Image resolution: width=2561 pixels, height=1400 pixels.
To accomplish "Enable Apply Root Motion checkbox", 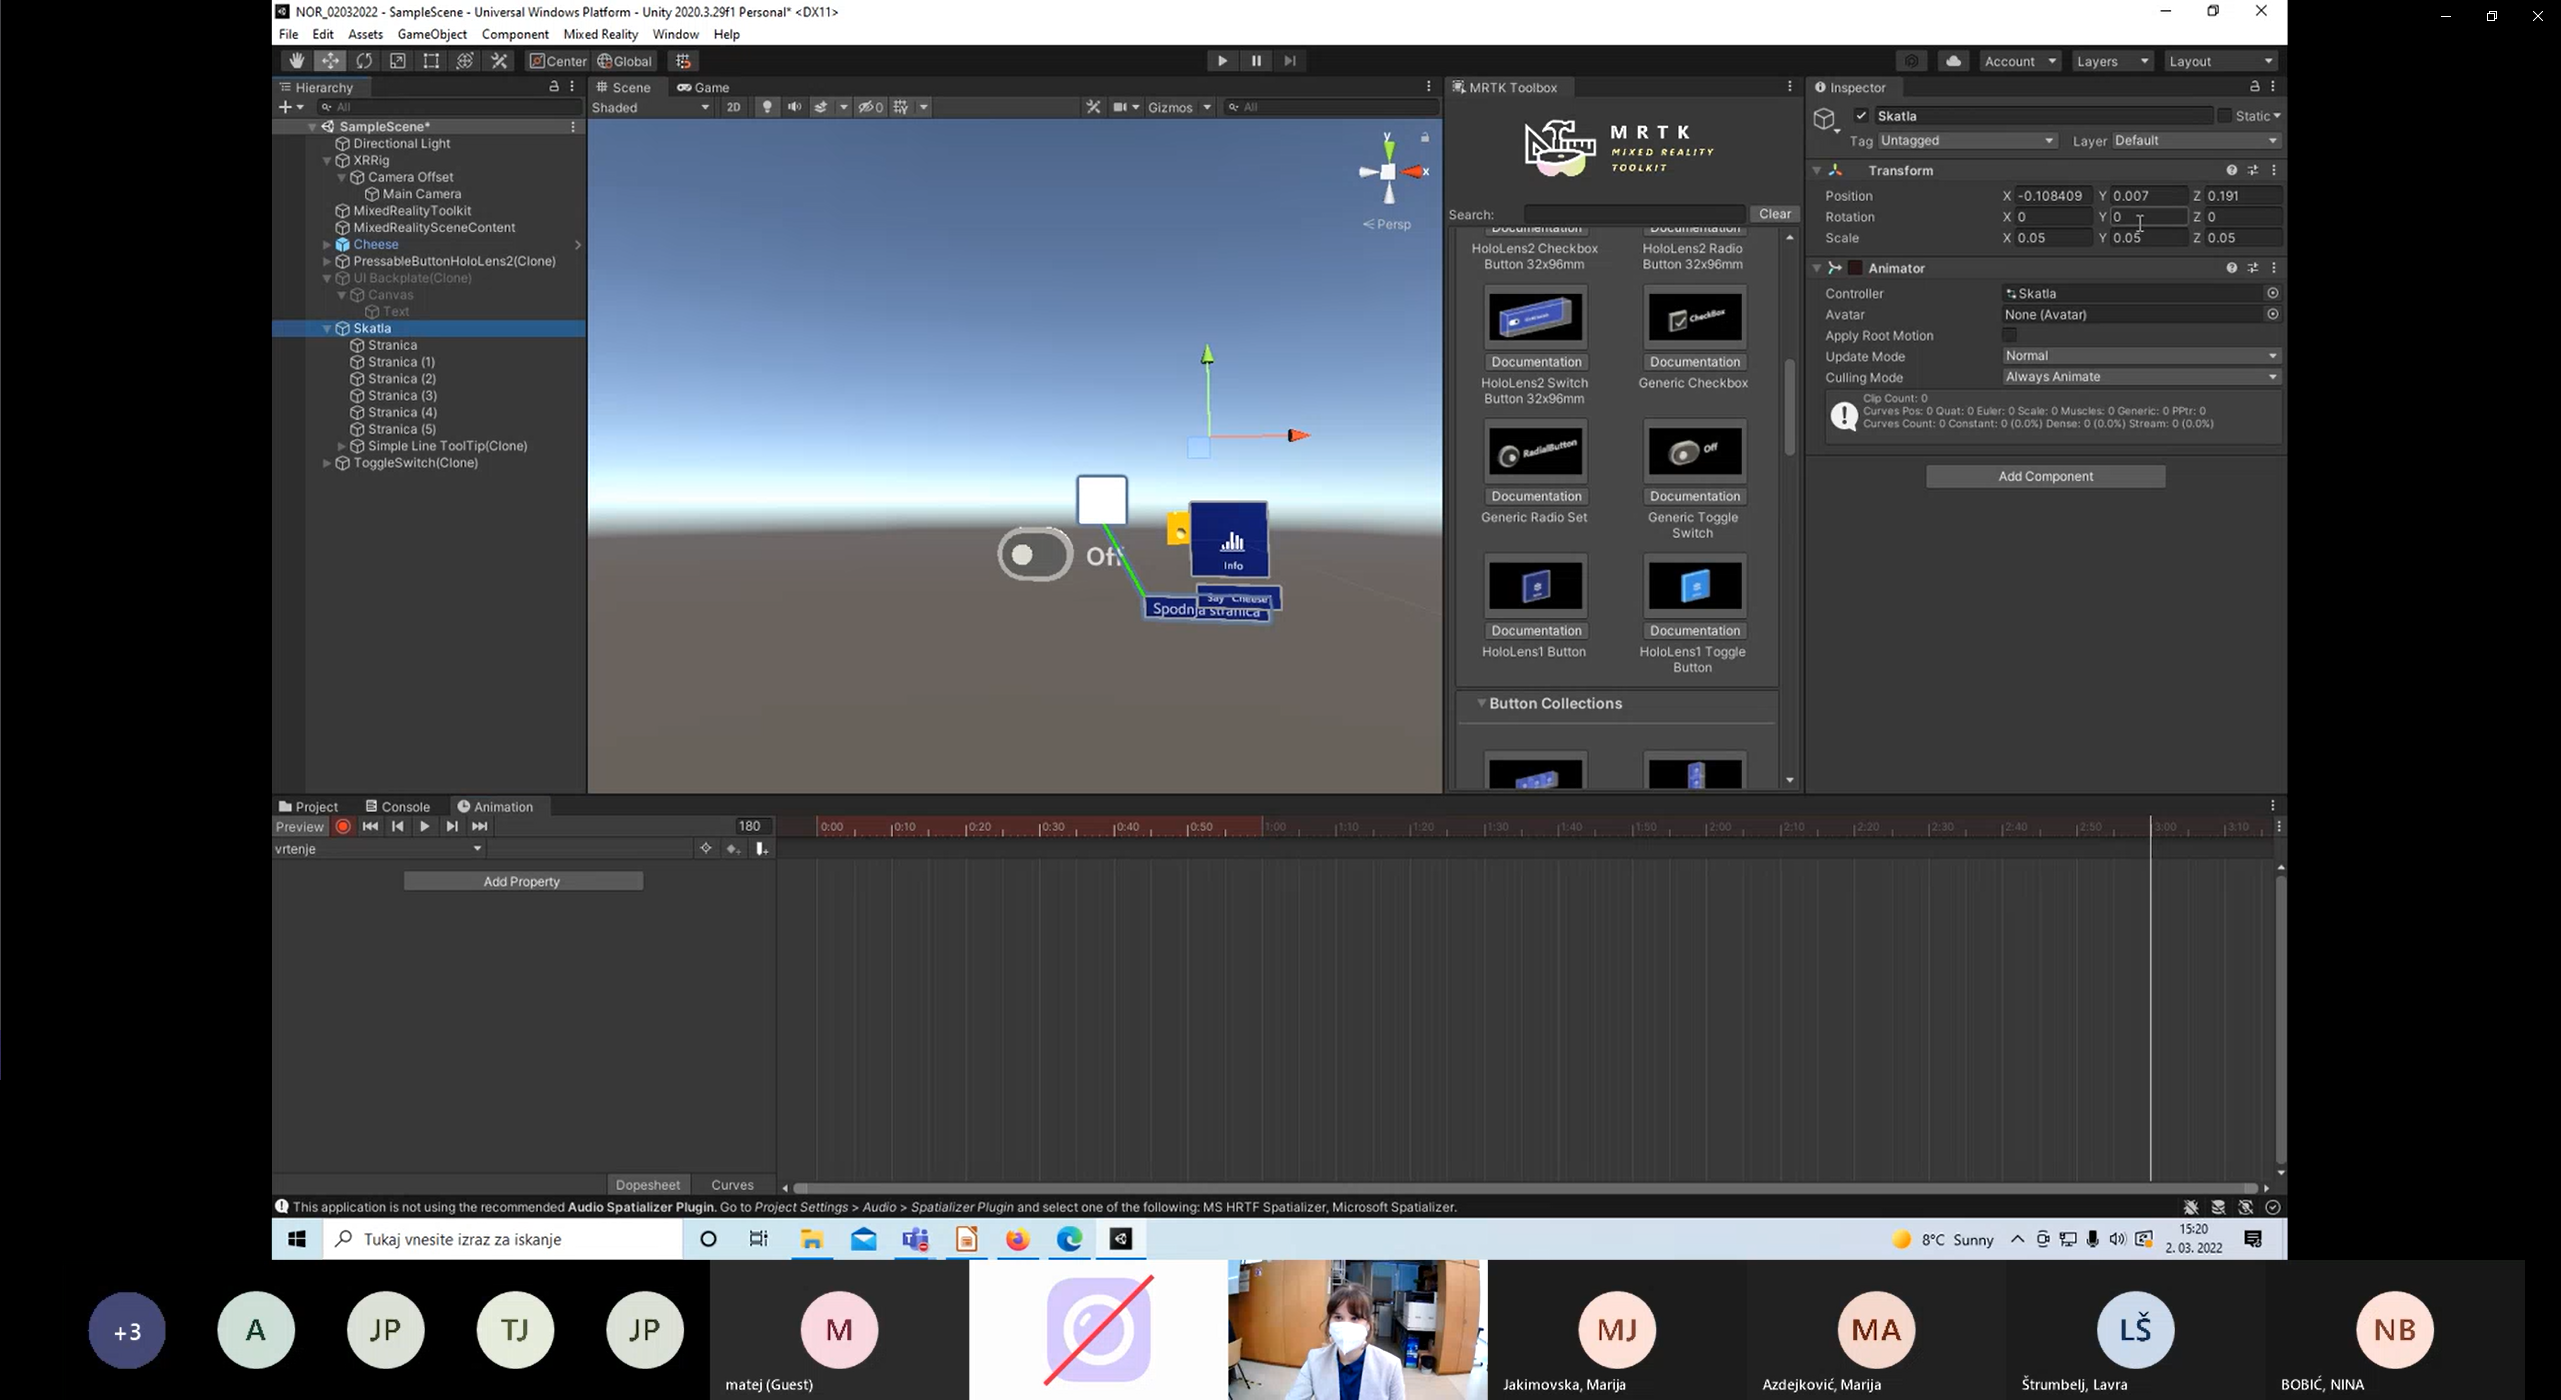I will (2009, 335).
